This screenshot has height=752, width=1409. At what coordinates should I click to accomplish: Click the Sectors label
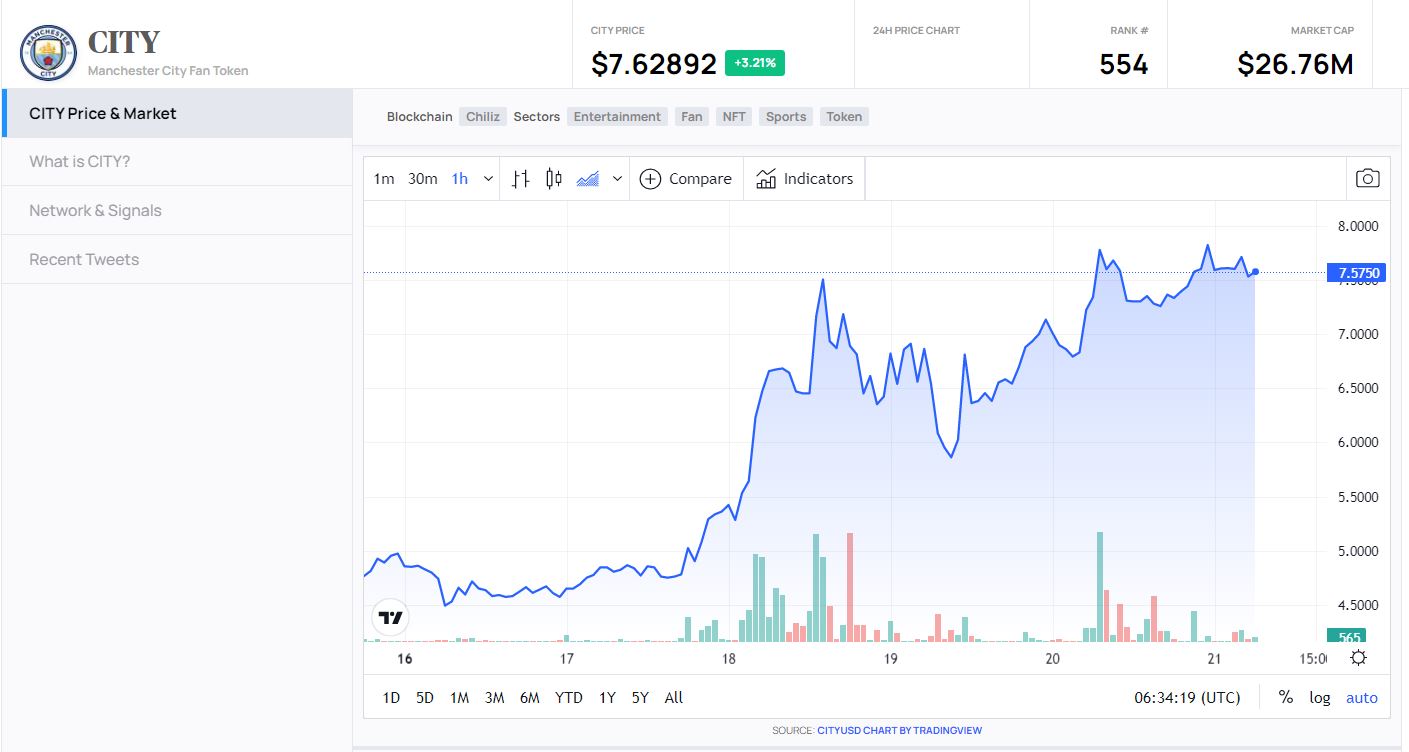coord(537,117)
